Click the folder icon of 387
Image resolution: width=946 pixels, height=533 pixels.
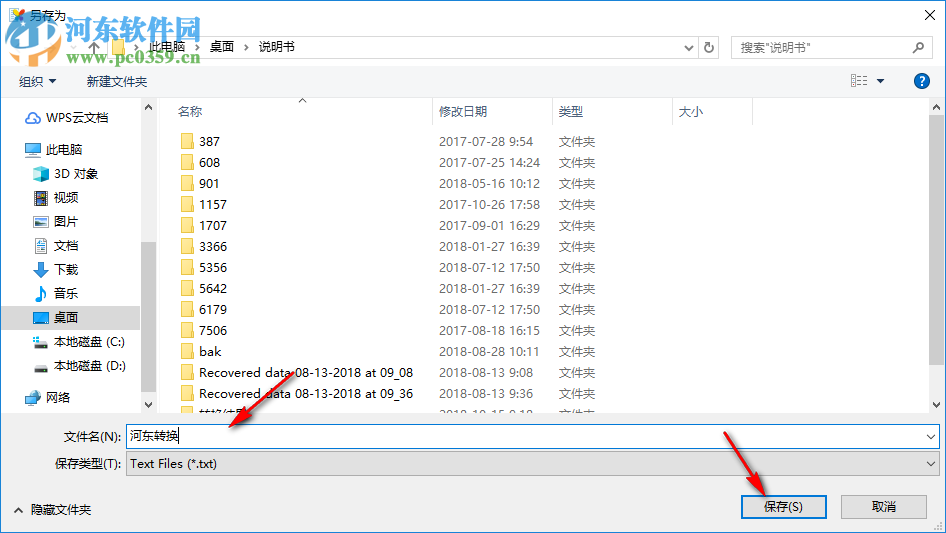pos(187,141)
